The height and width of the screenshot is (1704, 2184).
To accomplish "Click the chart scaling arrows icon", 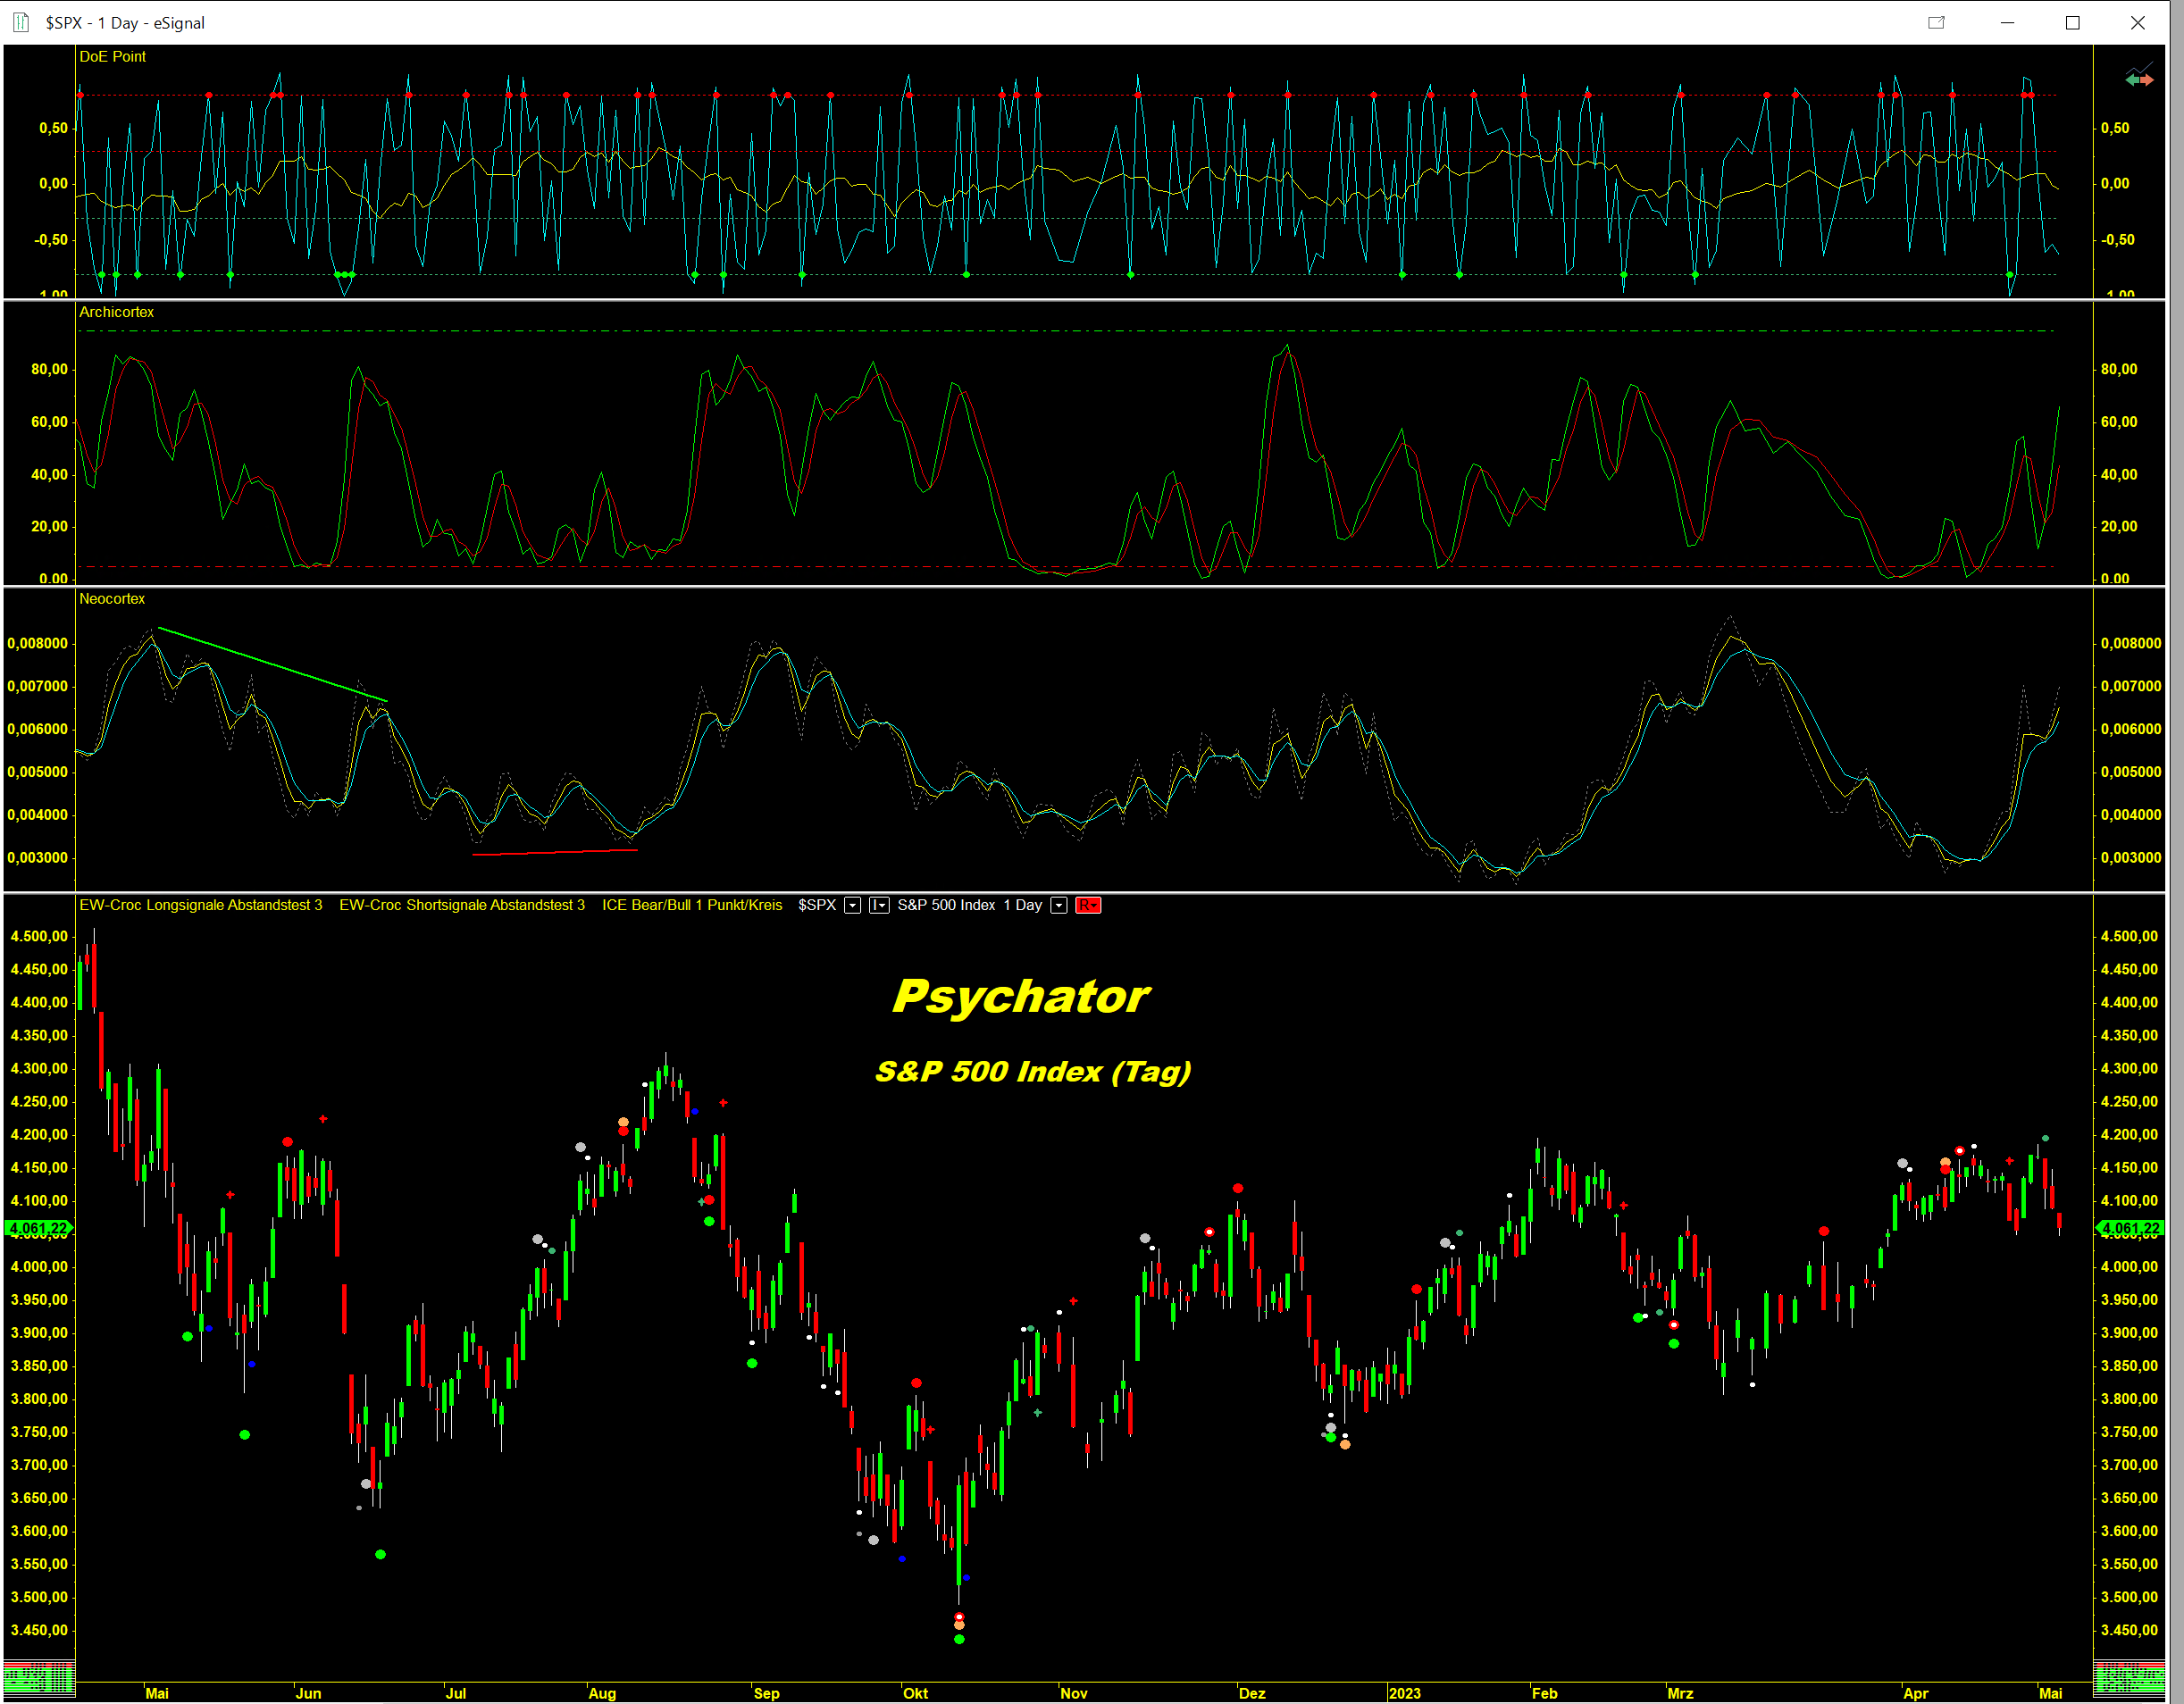I will coord(2138,77).
